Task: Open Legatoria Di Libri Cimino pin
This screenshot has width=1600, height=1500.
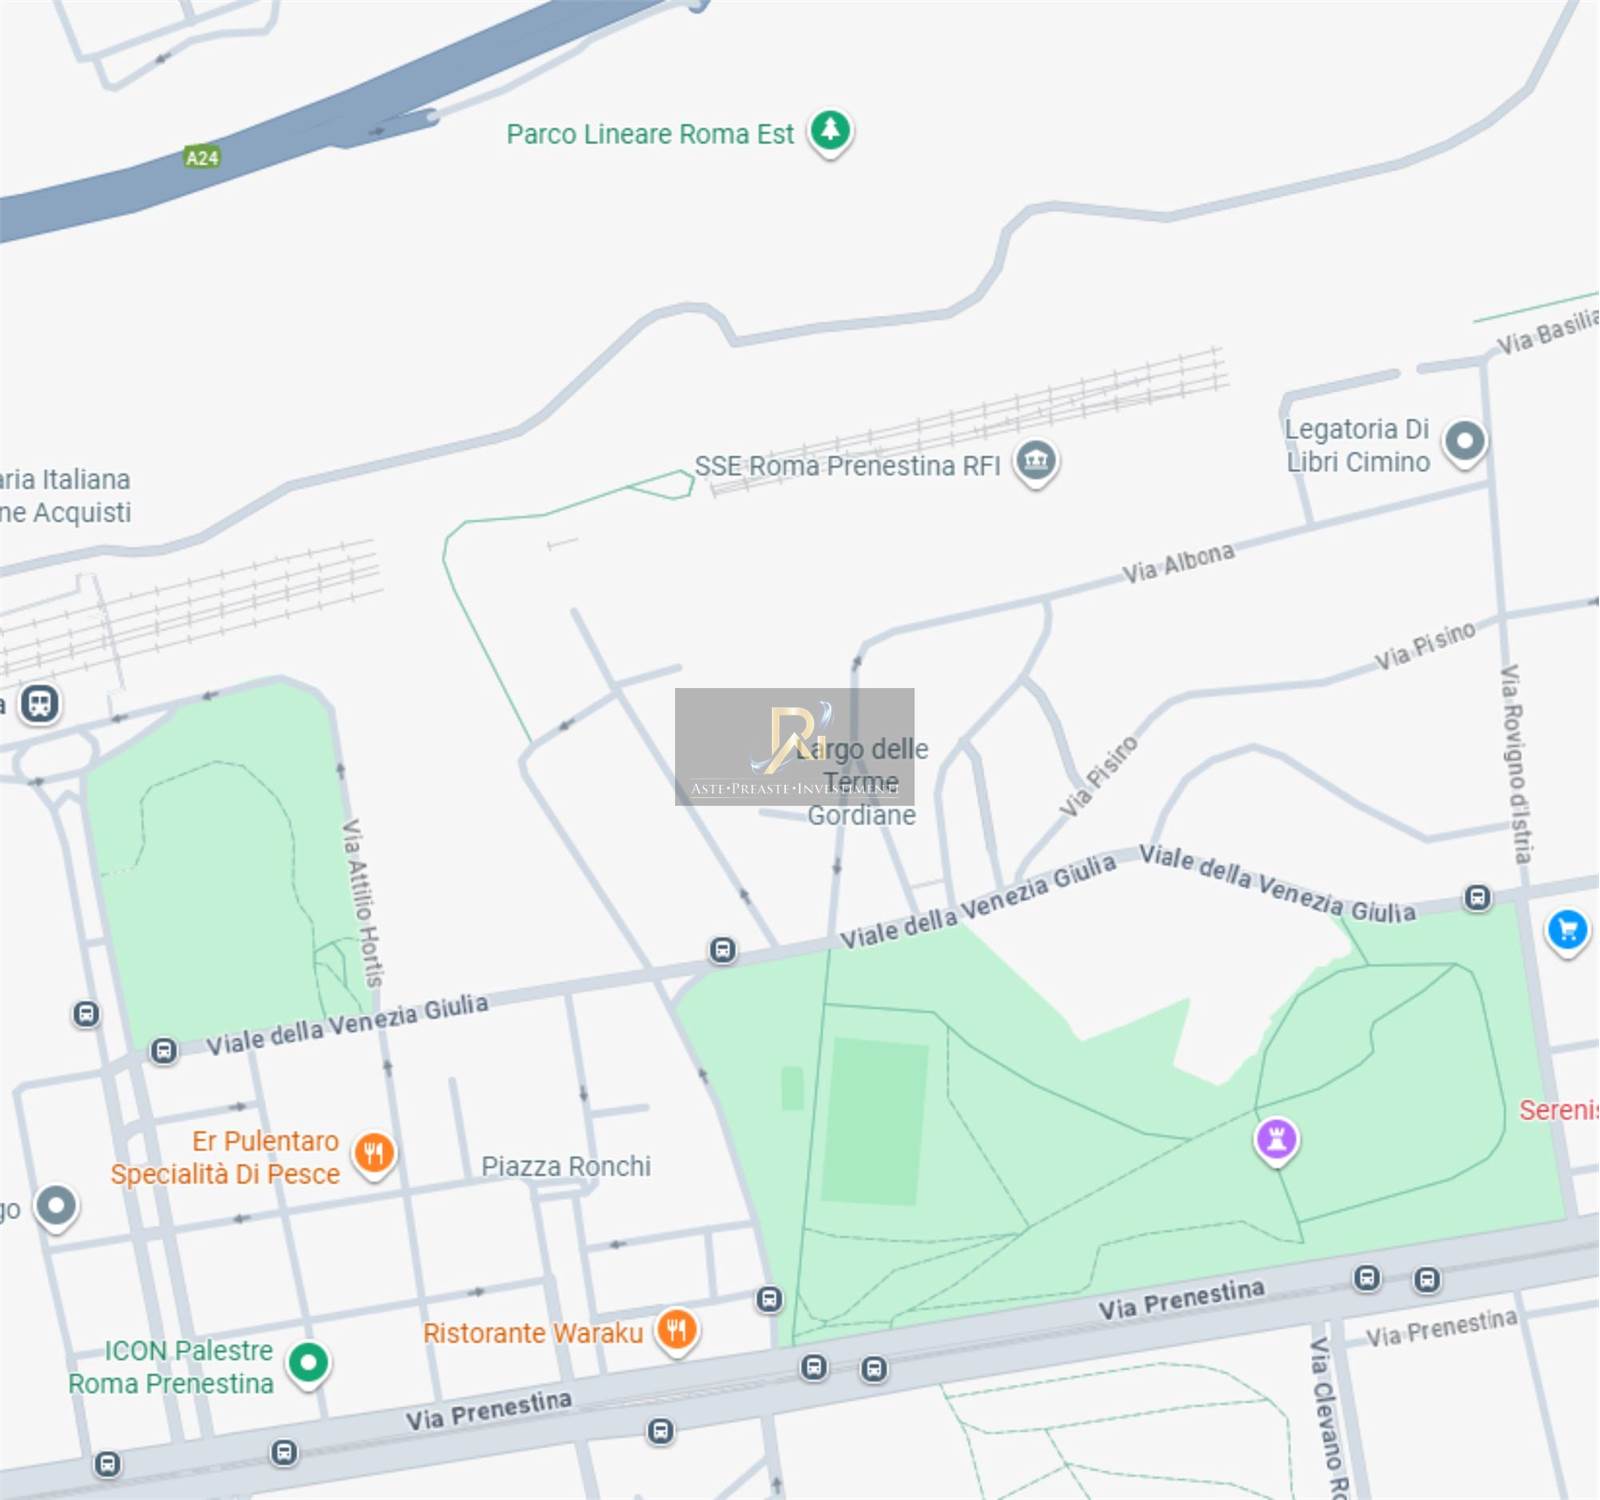Action: [1465, 442]
